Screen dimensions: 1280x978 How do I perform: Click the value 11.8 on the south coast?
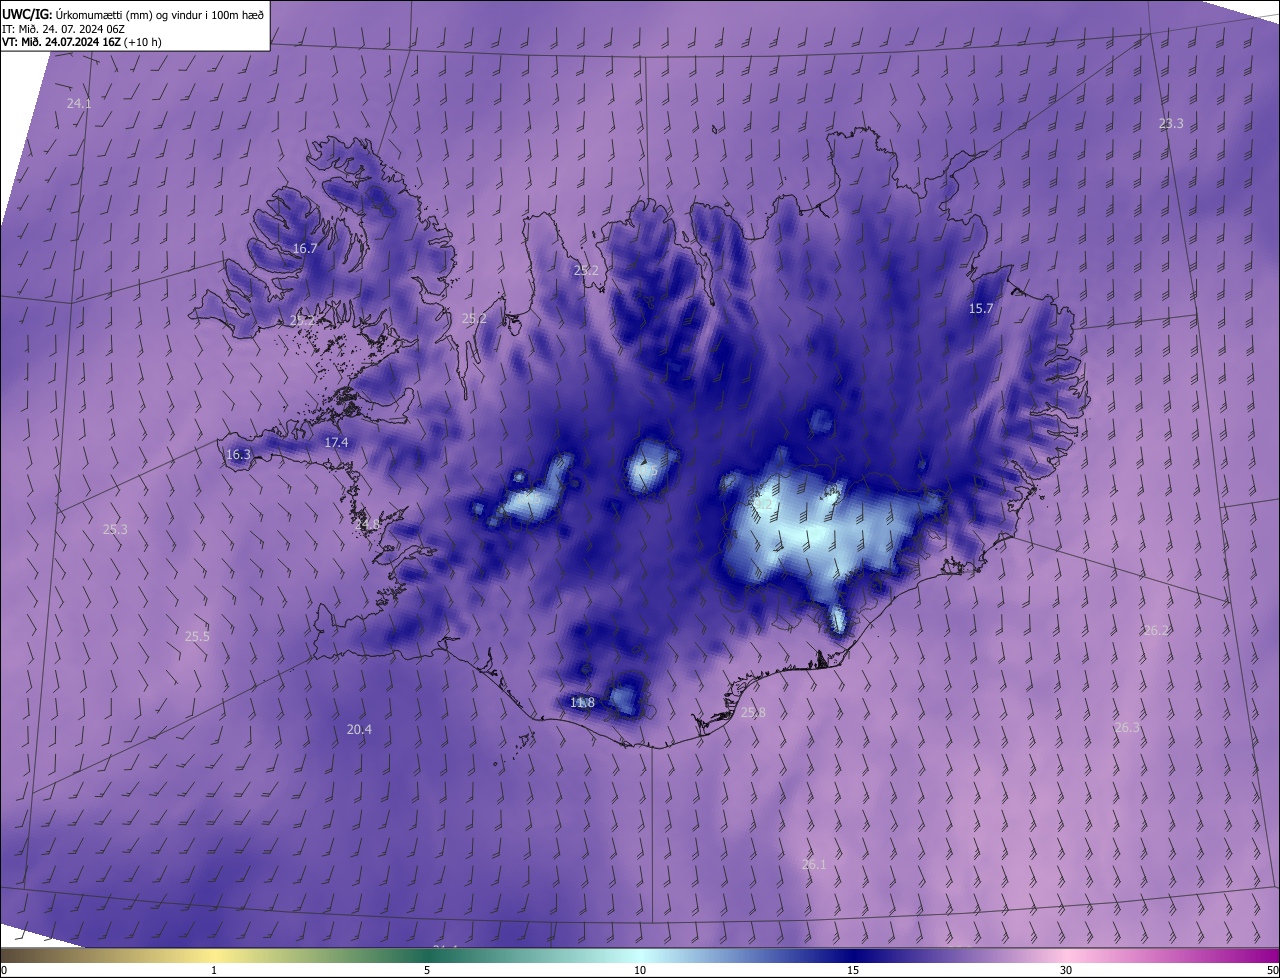582,703
